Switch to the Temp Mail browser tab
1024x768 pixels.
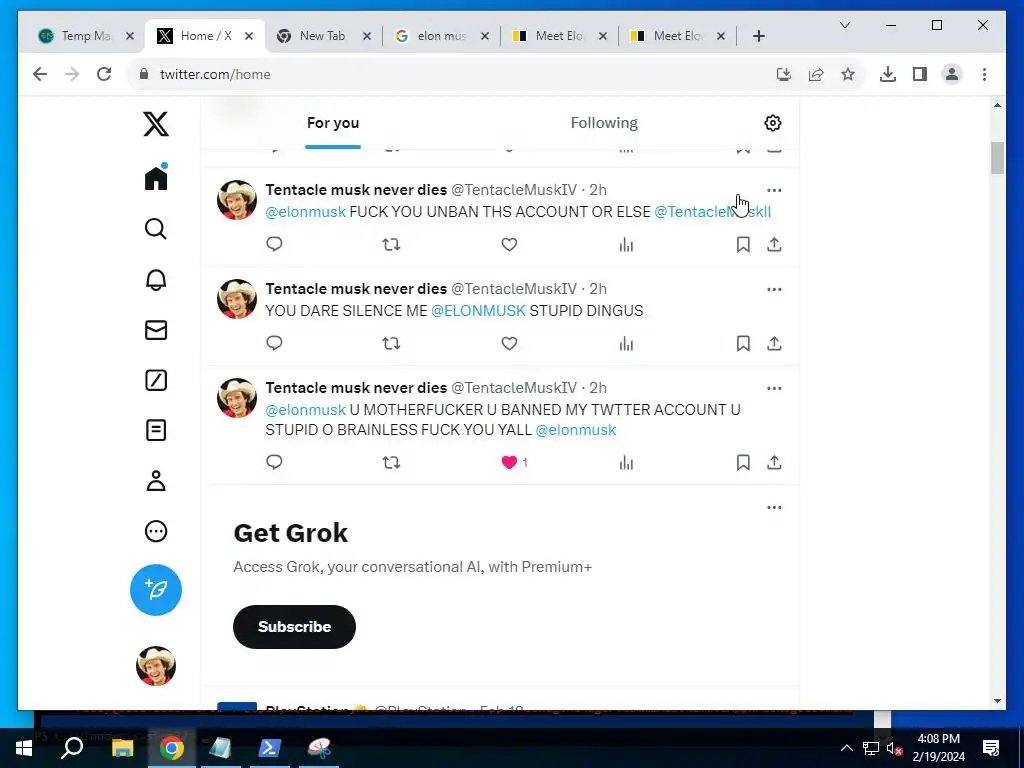click(x=85, y=36)
